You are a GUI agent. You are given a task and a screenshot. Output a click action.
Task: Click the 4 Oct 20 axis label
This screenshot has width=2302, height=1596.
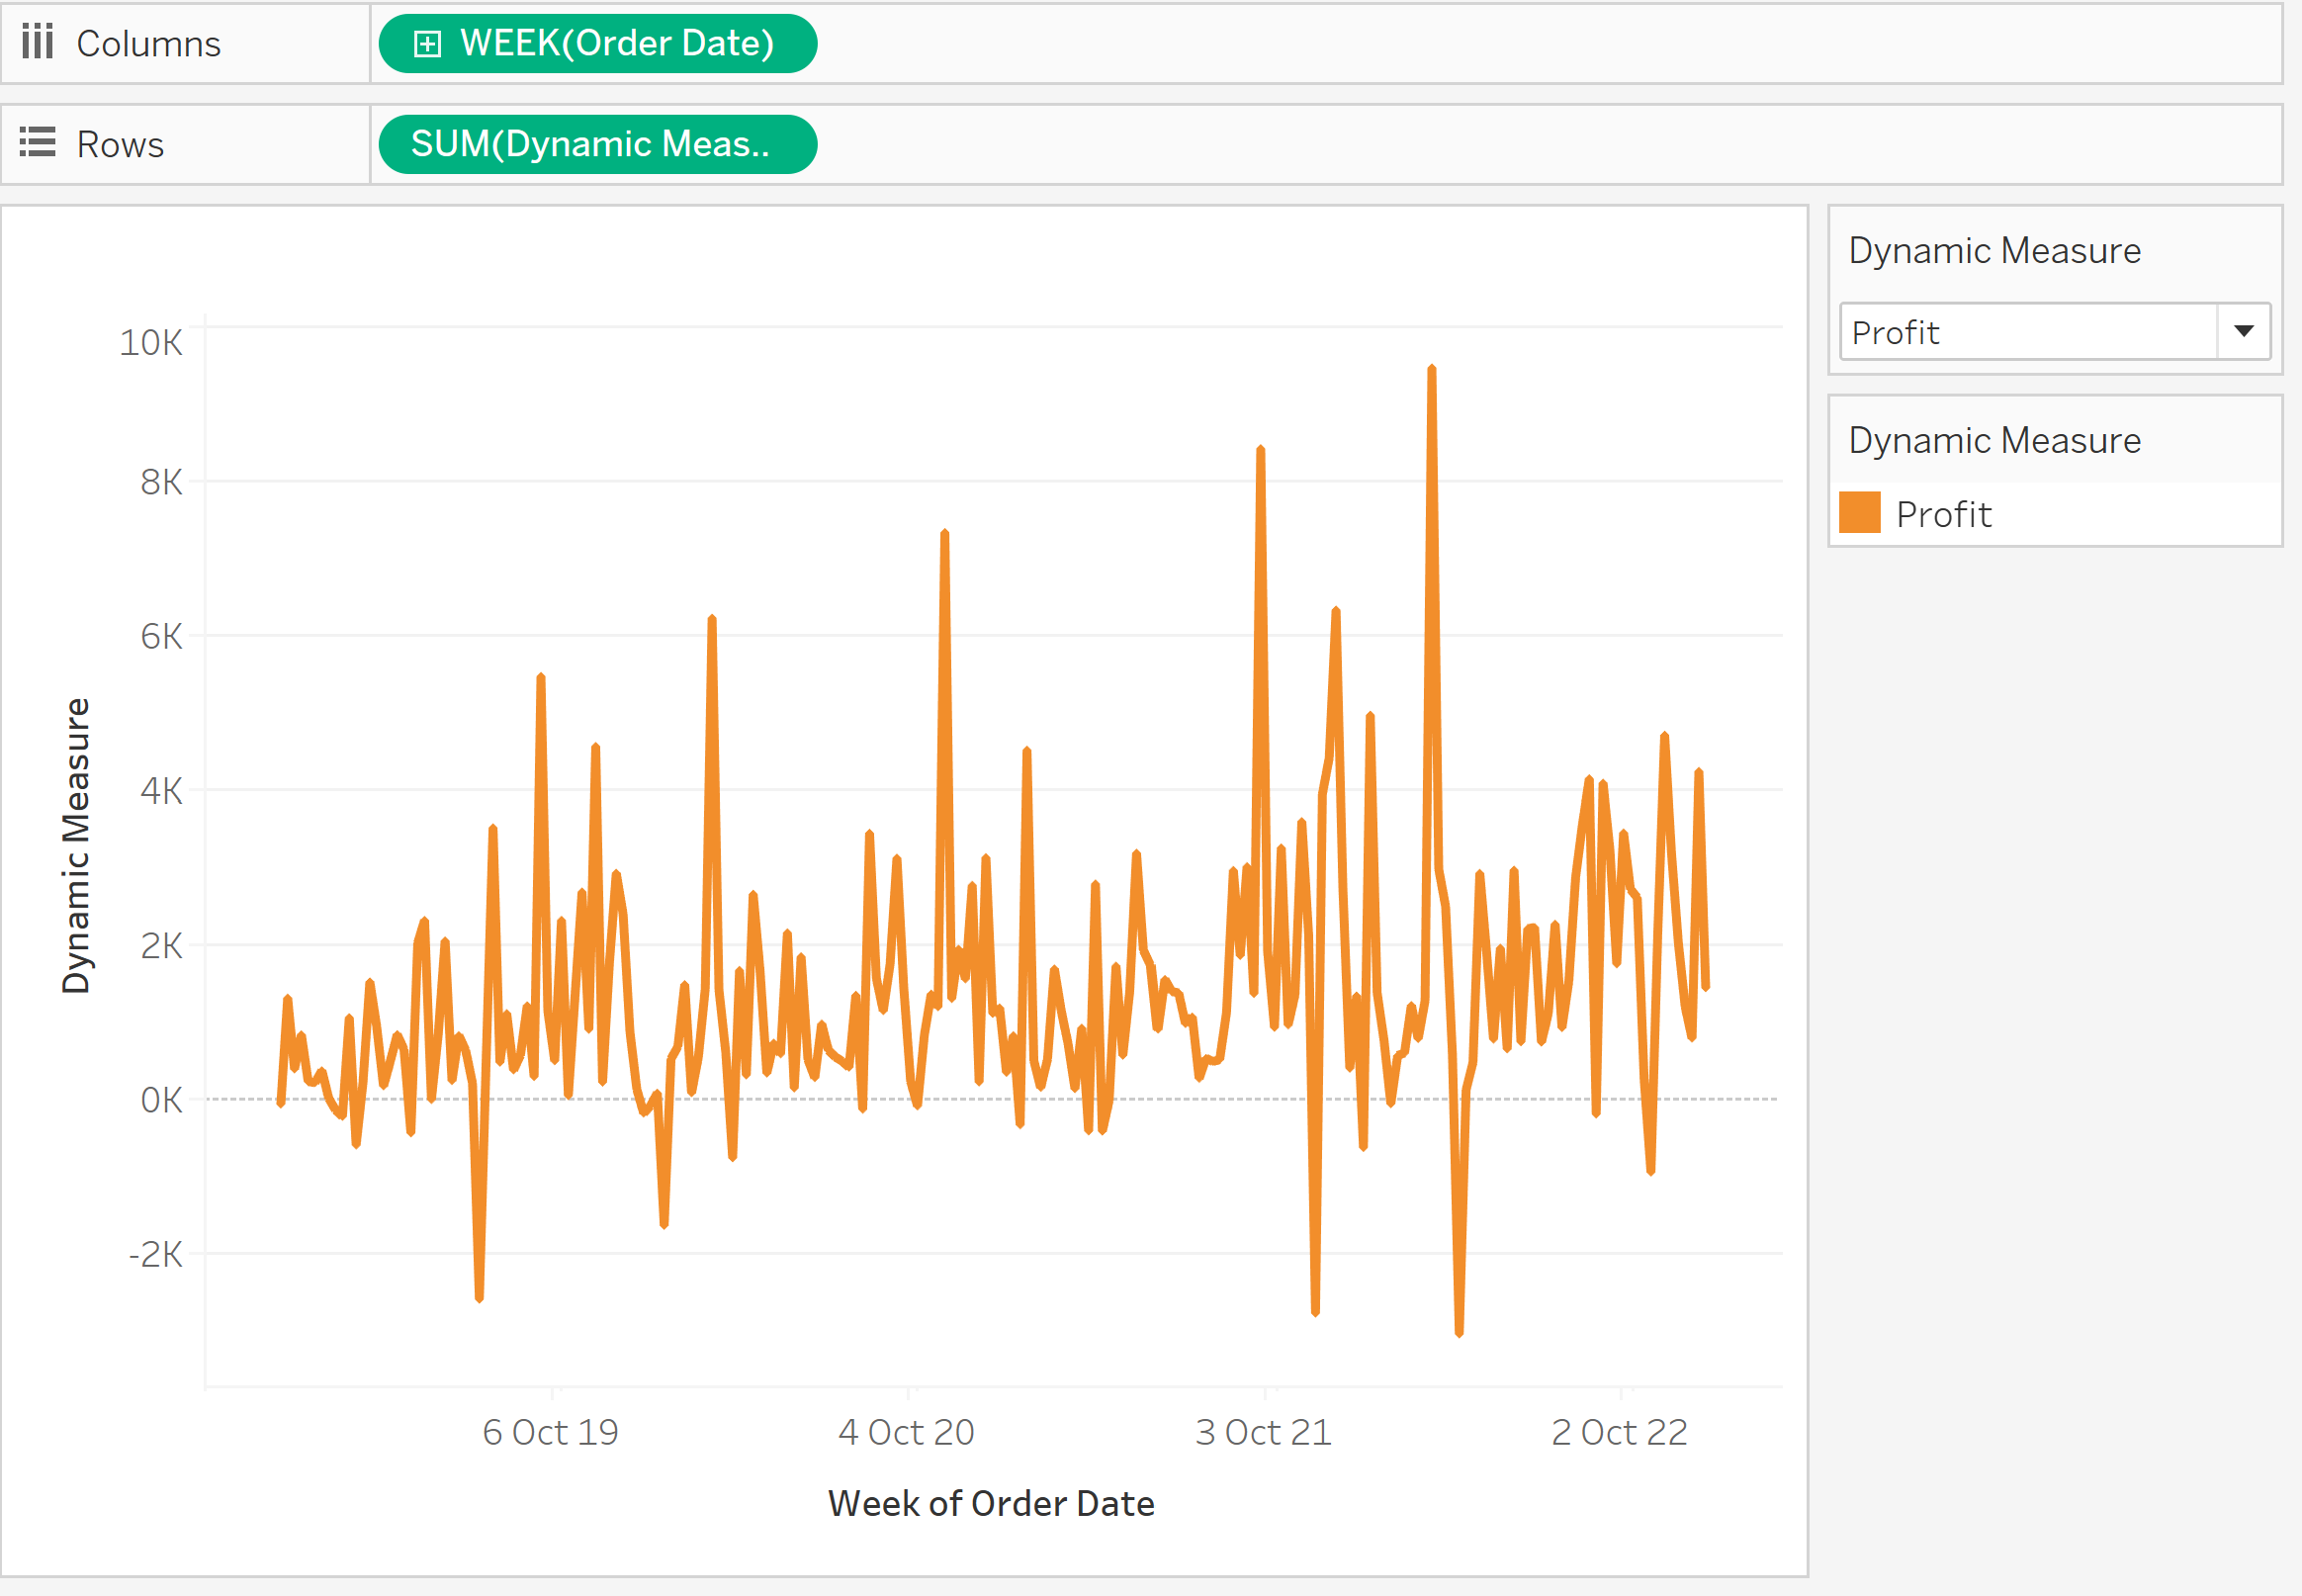pyautogui.click(x=906, y=1432)
